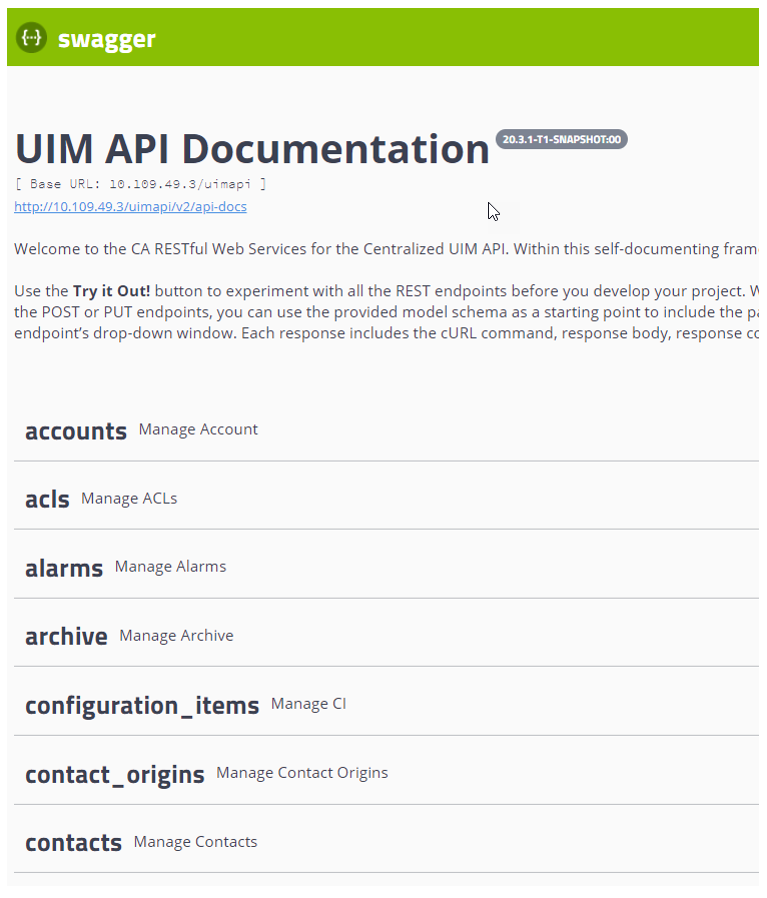Click the 20.3.1-T1-SNAPSHOT version badge
Viewport: 767px width, 898px height.
tap(561, 140)
